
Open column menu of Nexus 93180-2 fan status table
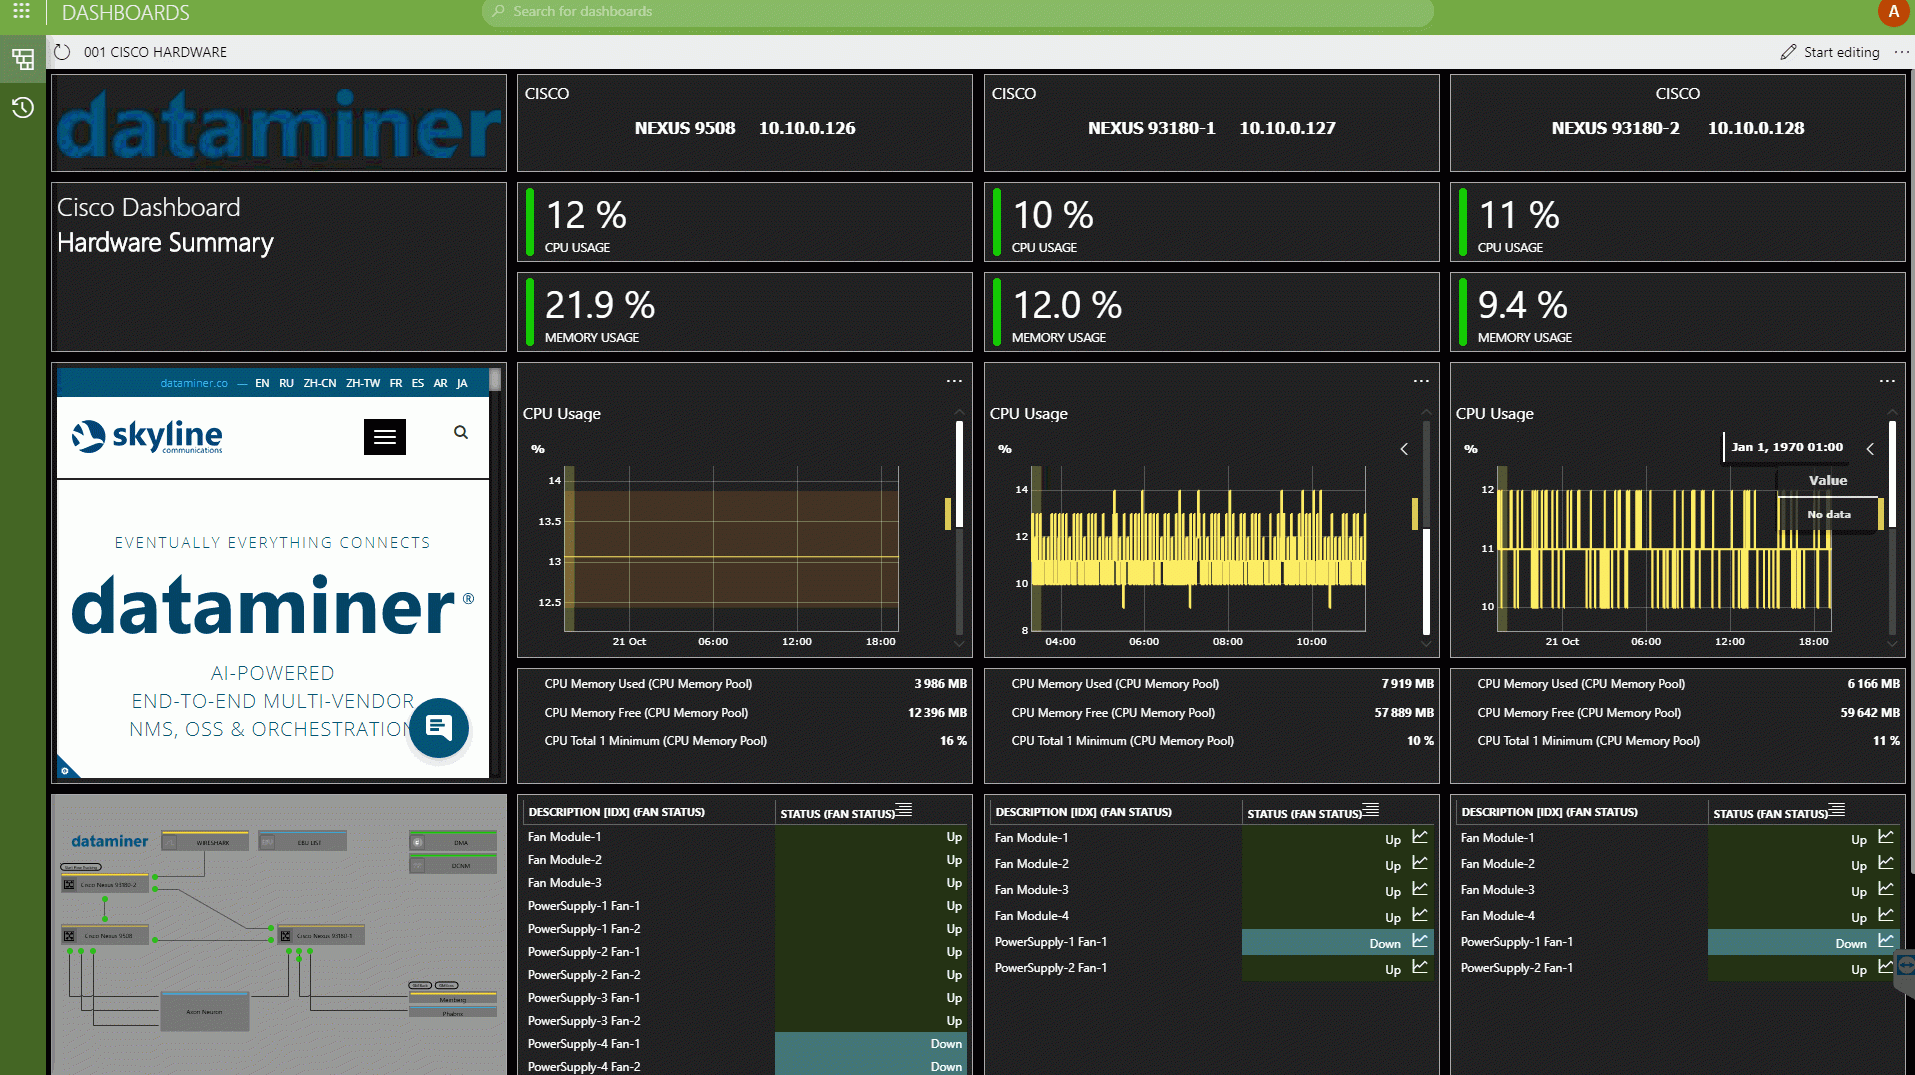1837,810
